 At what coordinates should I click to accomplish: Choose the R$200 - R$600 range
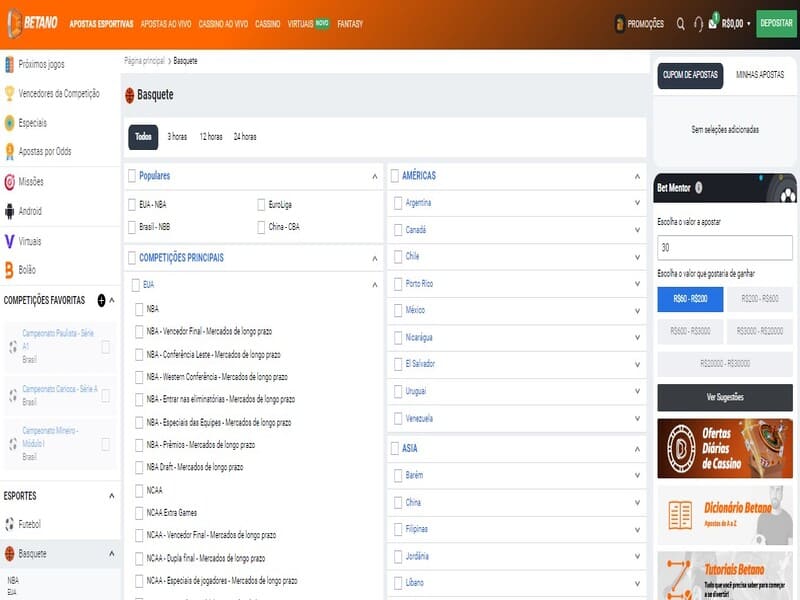(760, 299)
